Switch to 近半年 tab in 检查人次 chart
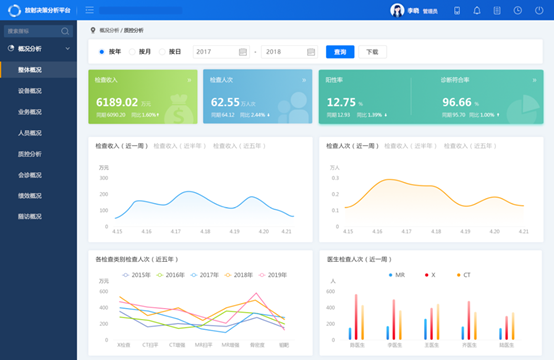The height and width of the screenshot is (360, 554). coord(411,146)
